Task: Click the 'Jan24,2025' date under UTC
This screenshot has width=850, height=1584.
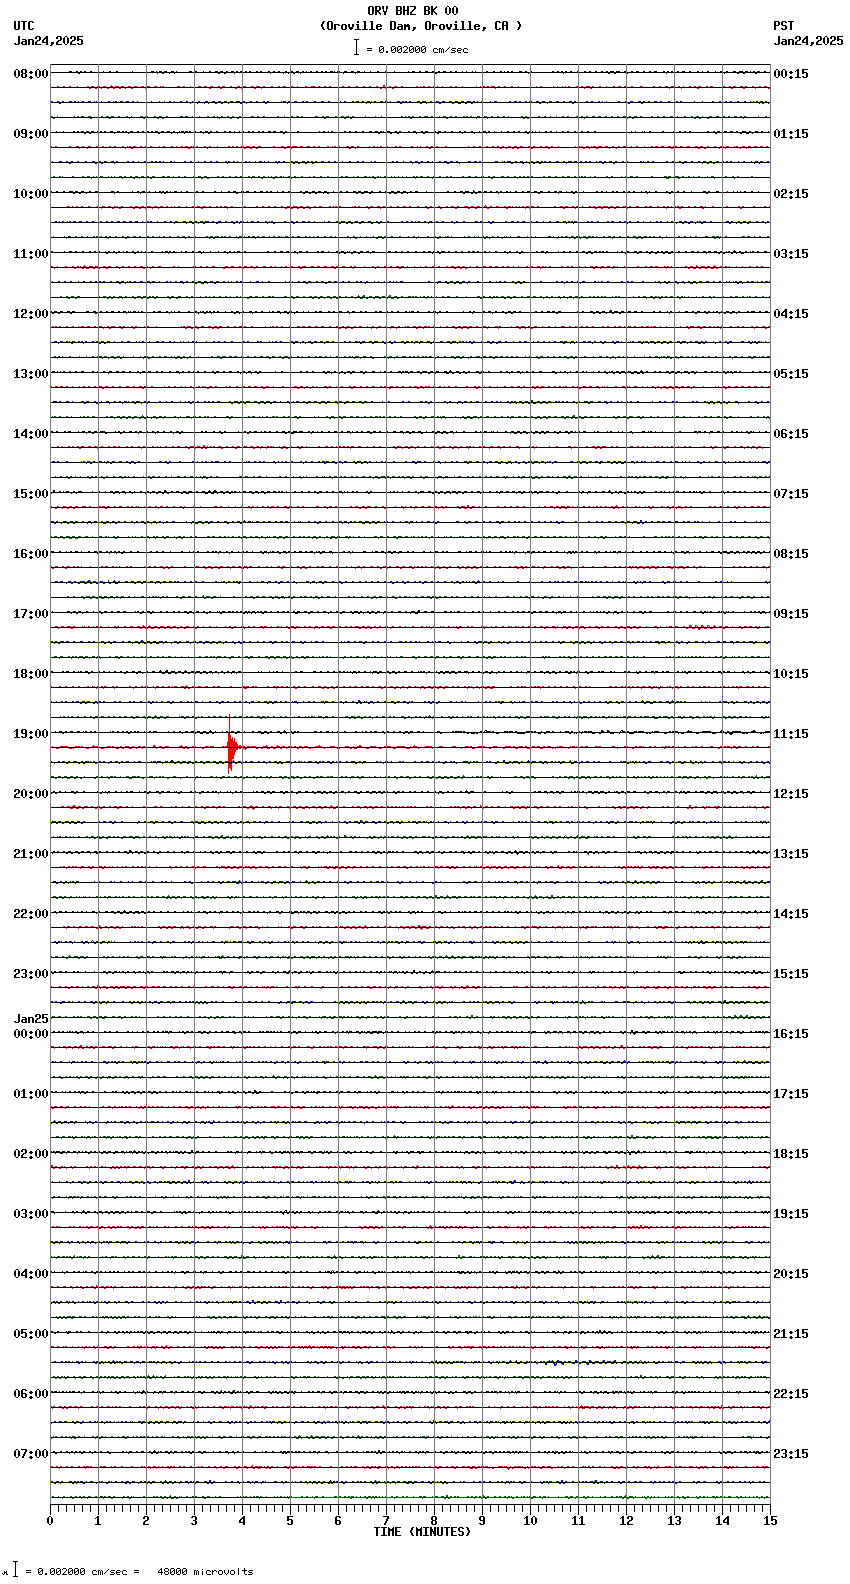Action: pos(49,41)
